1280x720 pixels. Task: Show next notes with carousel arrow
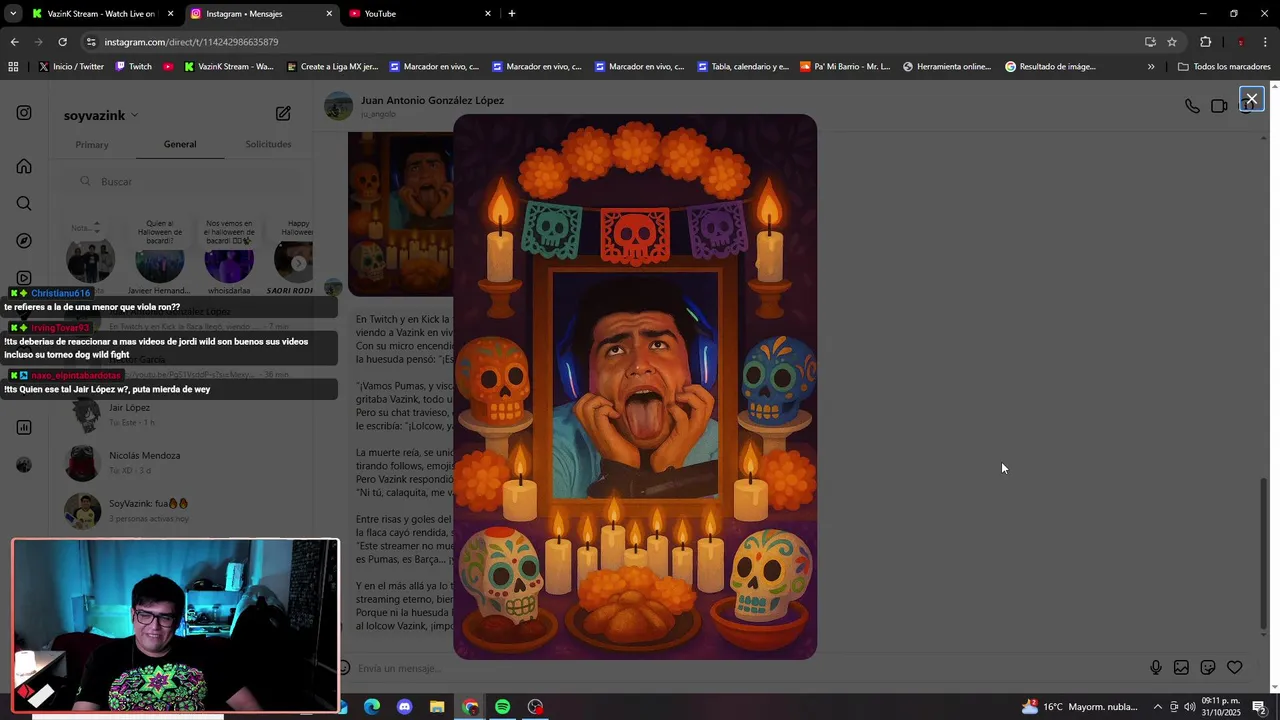tap(298, 263)
